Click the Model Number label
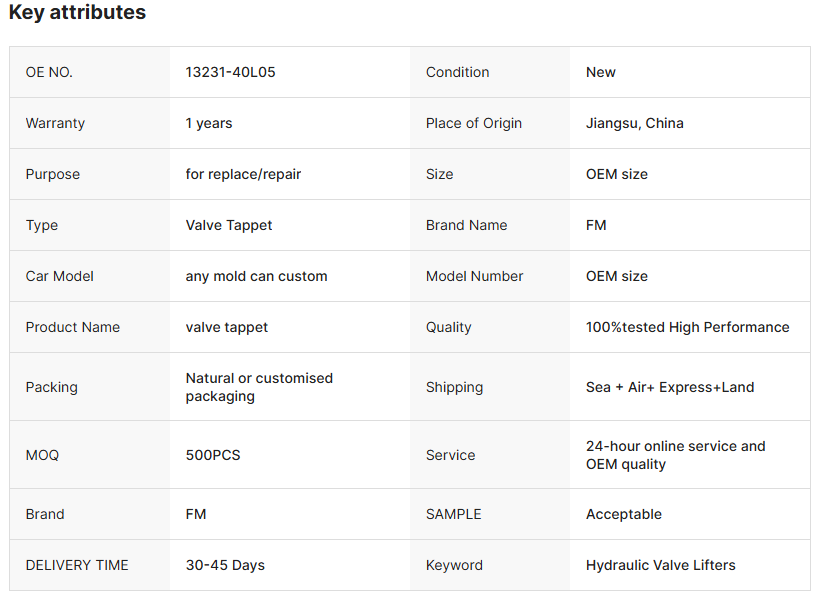This screenshot has width=830, height=602. pos(474,276)
